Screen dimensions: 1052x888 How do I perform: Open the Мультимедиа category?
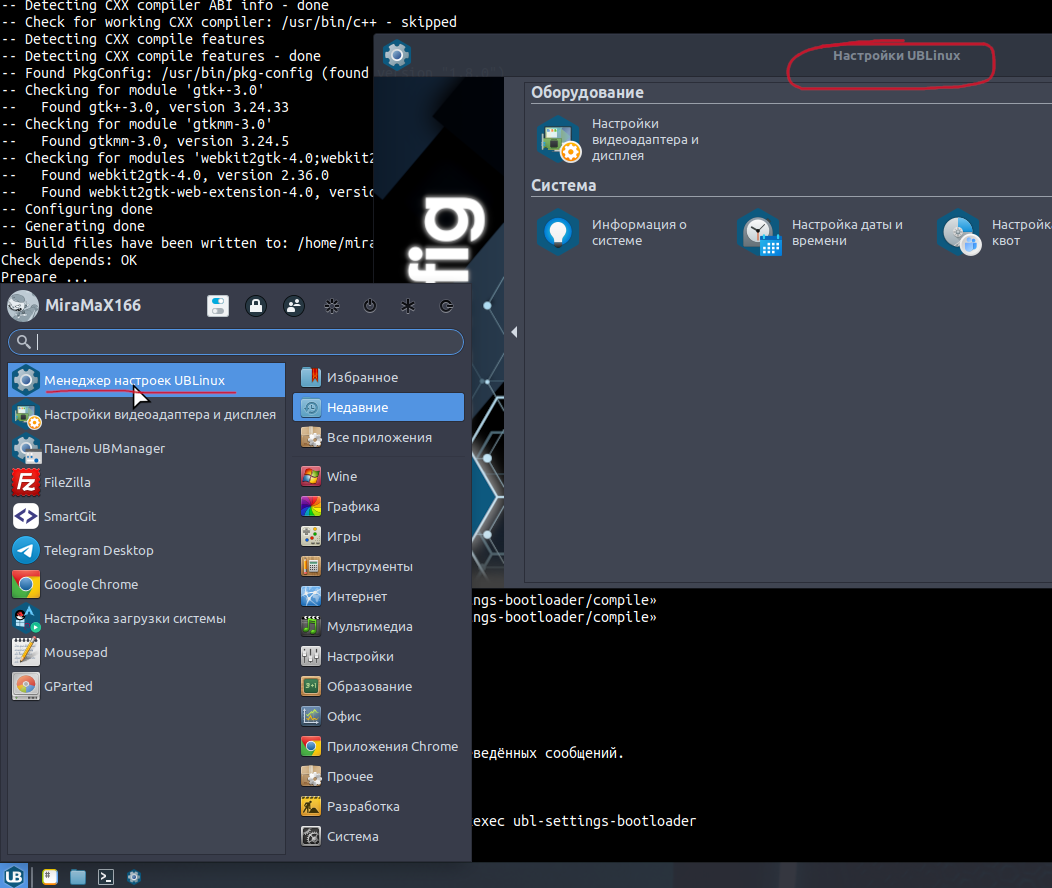(x=378, y=626)
